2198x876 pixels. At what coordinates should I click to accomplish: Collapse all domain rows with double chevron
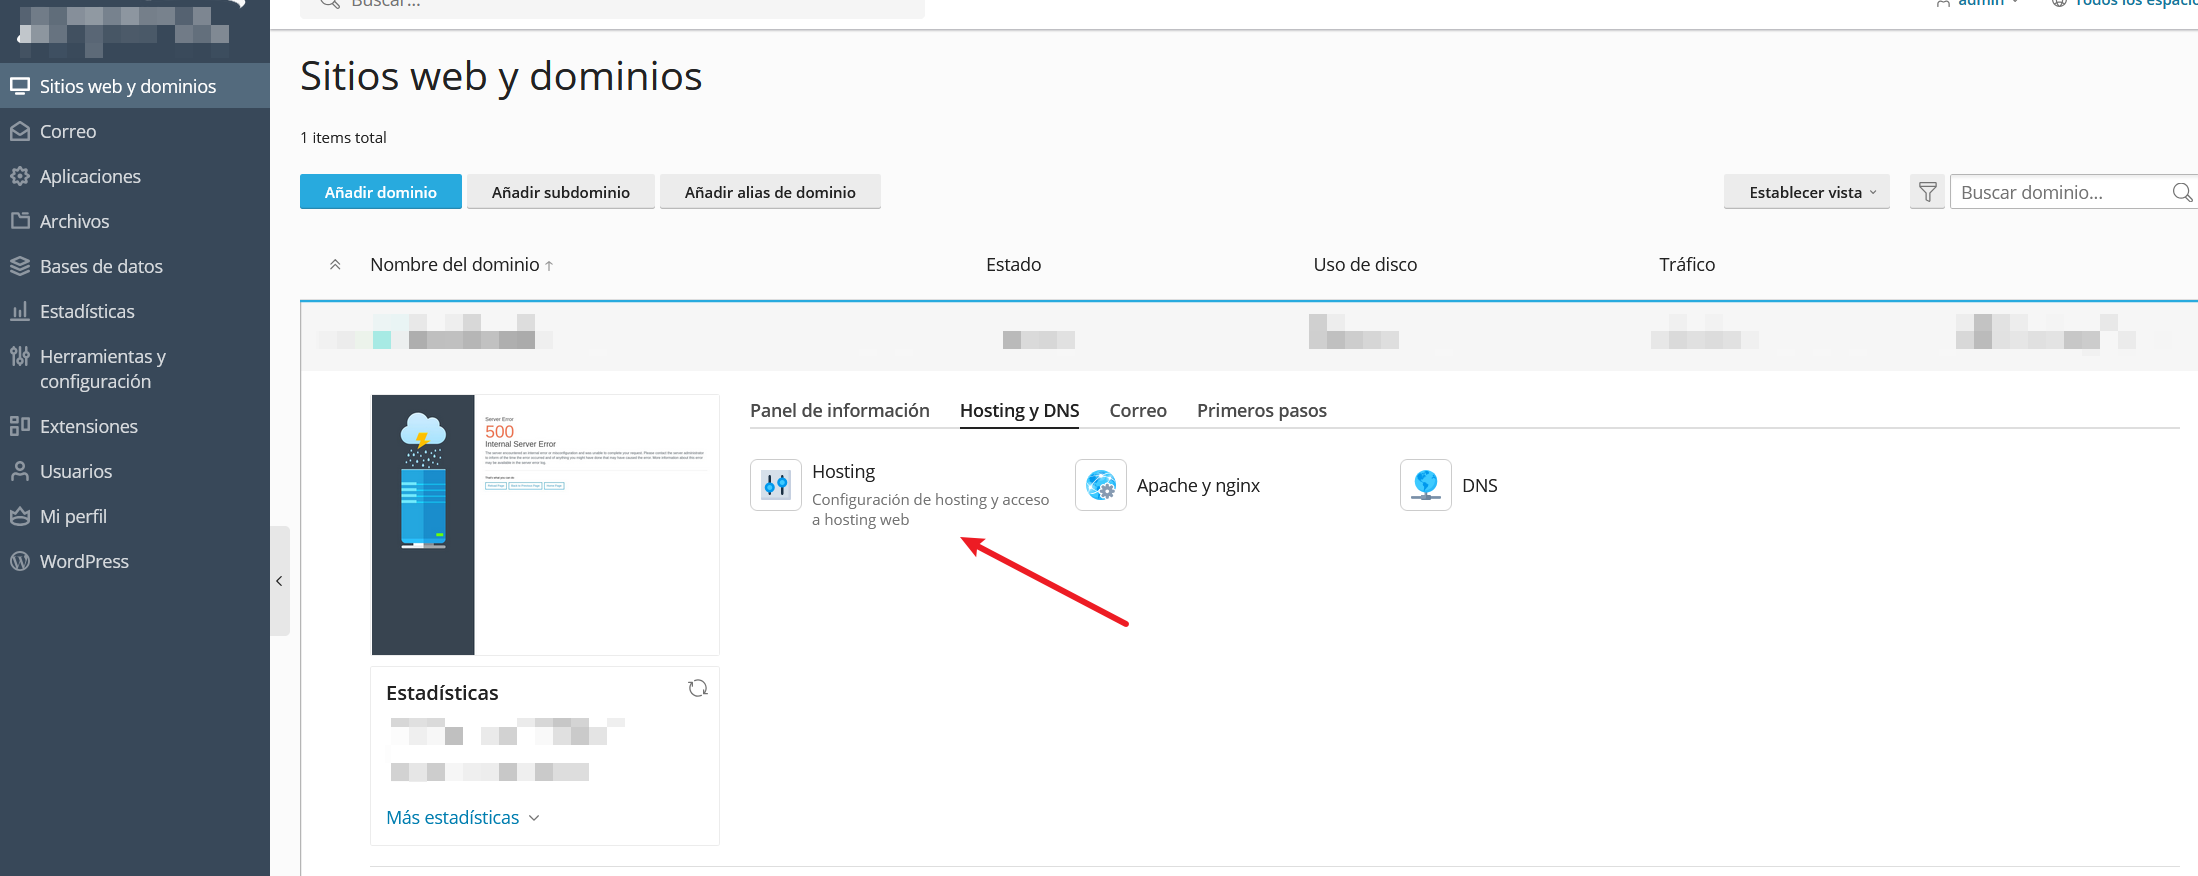click(x=335, y=265)
